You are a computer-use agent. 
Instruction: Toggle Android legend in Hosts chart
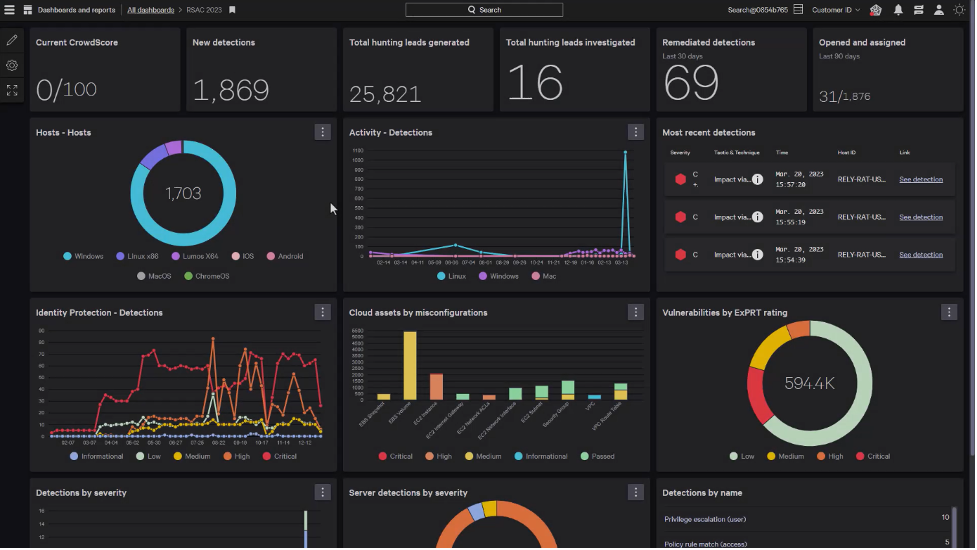click(x=285, y=256)
